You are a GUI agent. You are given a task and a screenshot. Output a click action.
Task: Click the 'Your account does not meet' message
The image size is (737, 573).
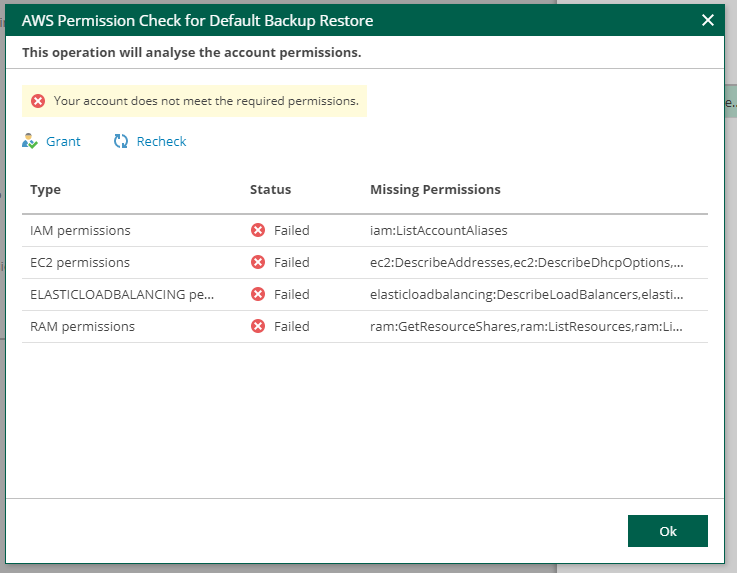(x=206, y=101)
